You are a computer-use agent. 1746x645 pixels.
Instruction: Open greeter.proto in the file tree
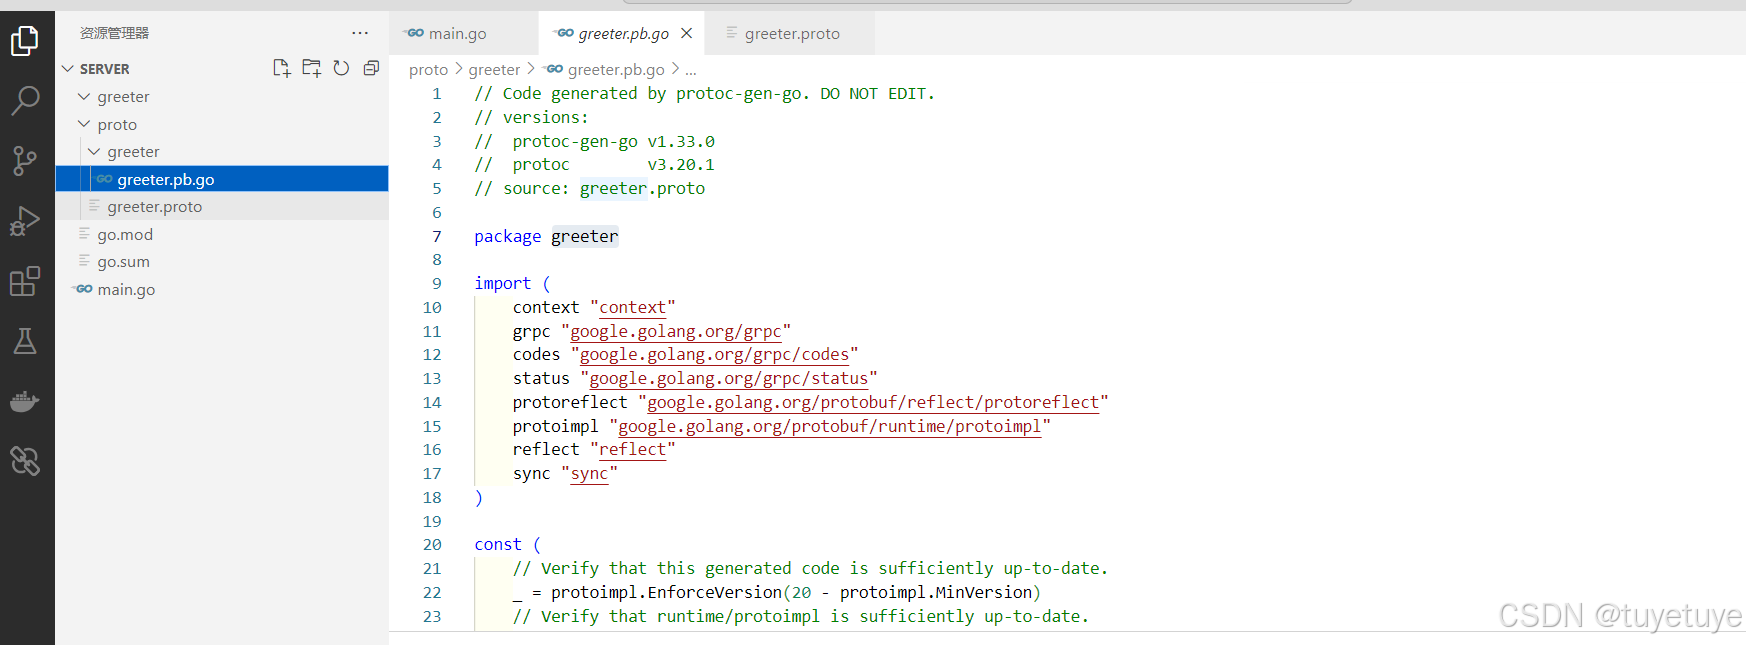[x=222, y=207]
